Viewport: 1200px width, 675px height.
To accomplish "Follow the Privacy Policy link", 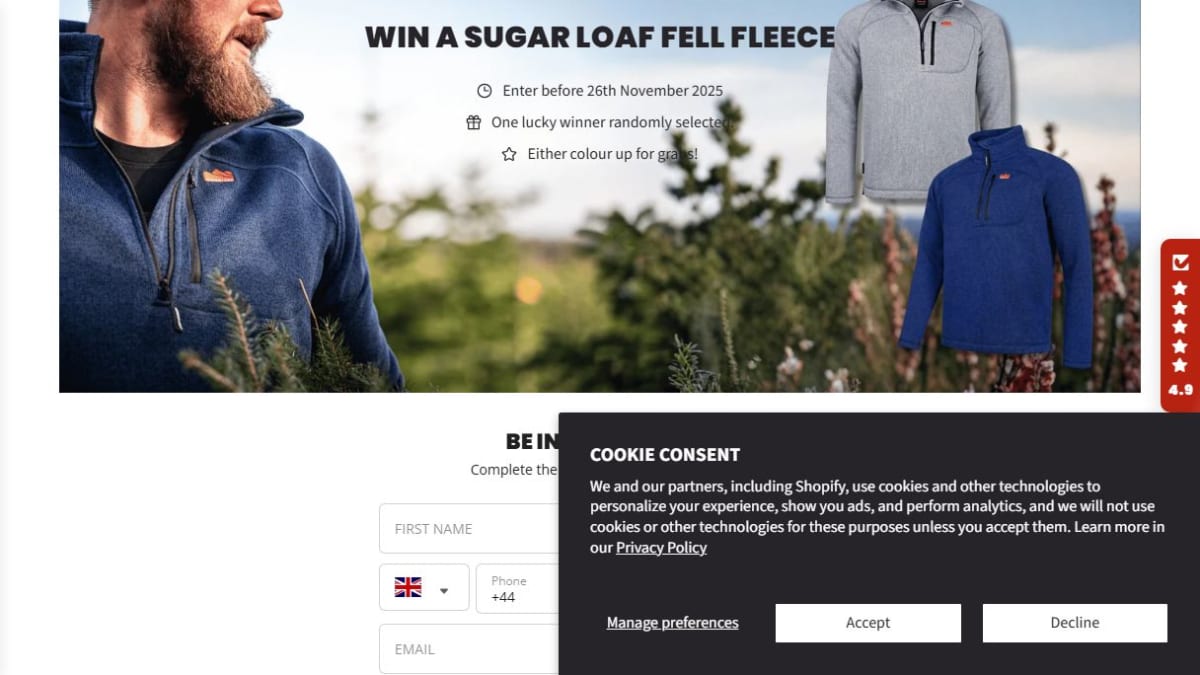I will click(x=661, y=548).
